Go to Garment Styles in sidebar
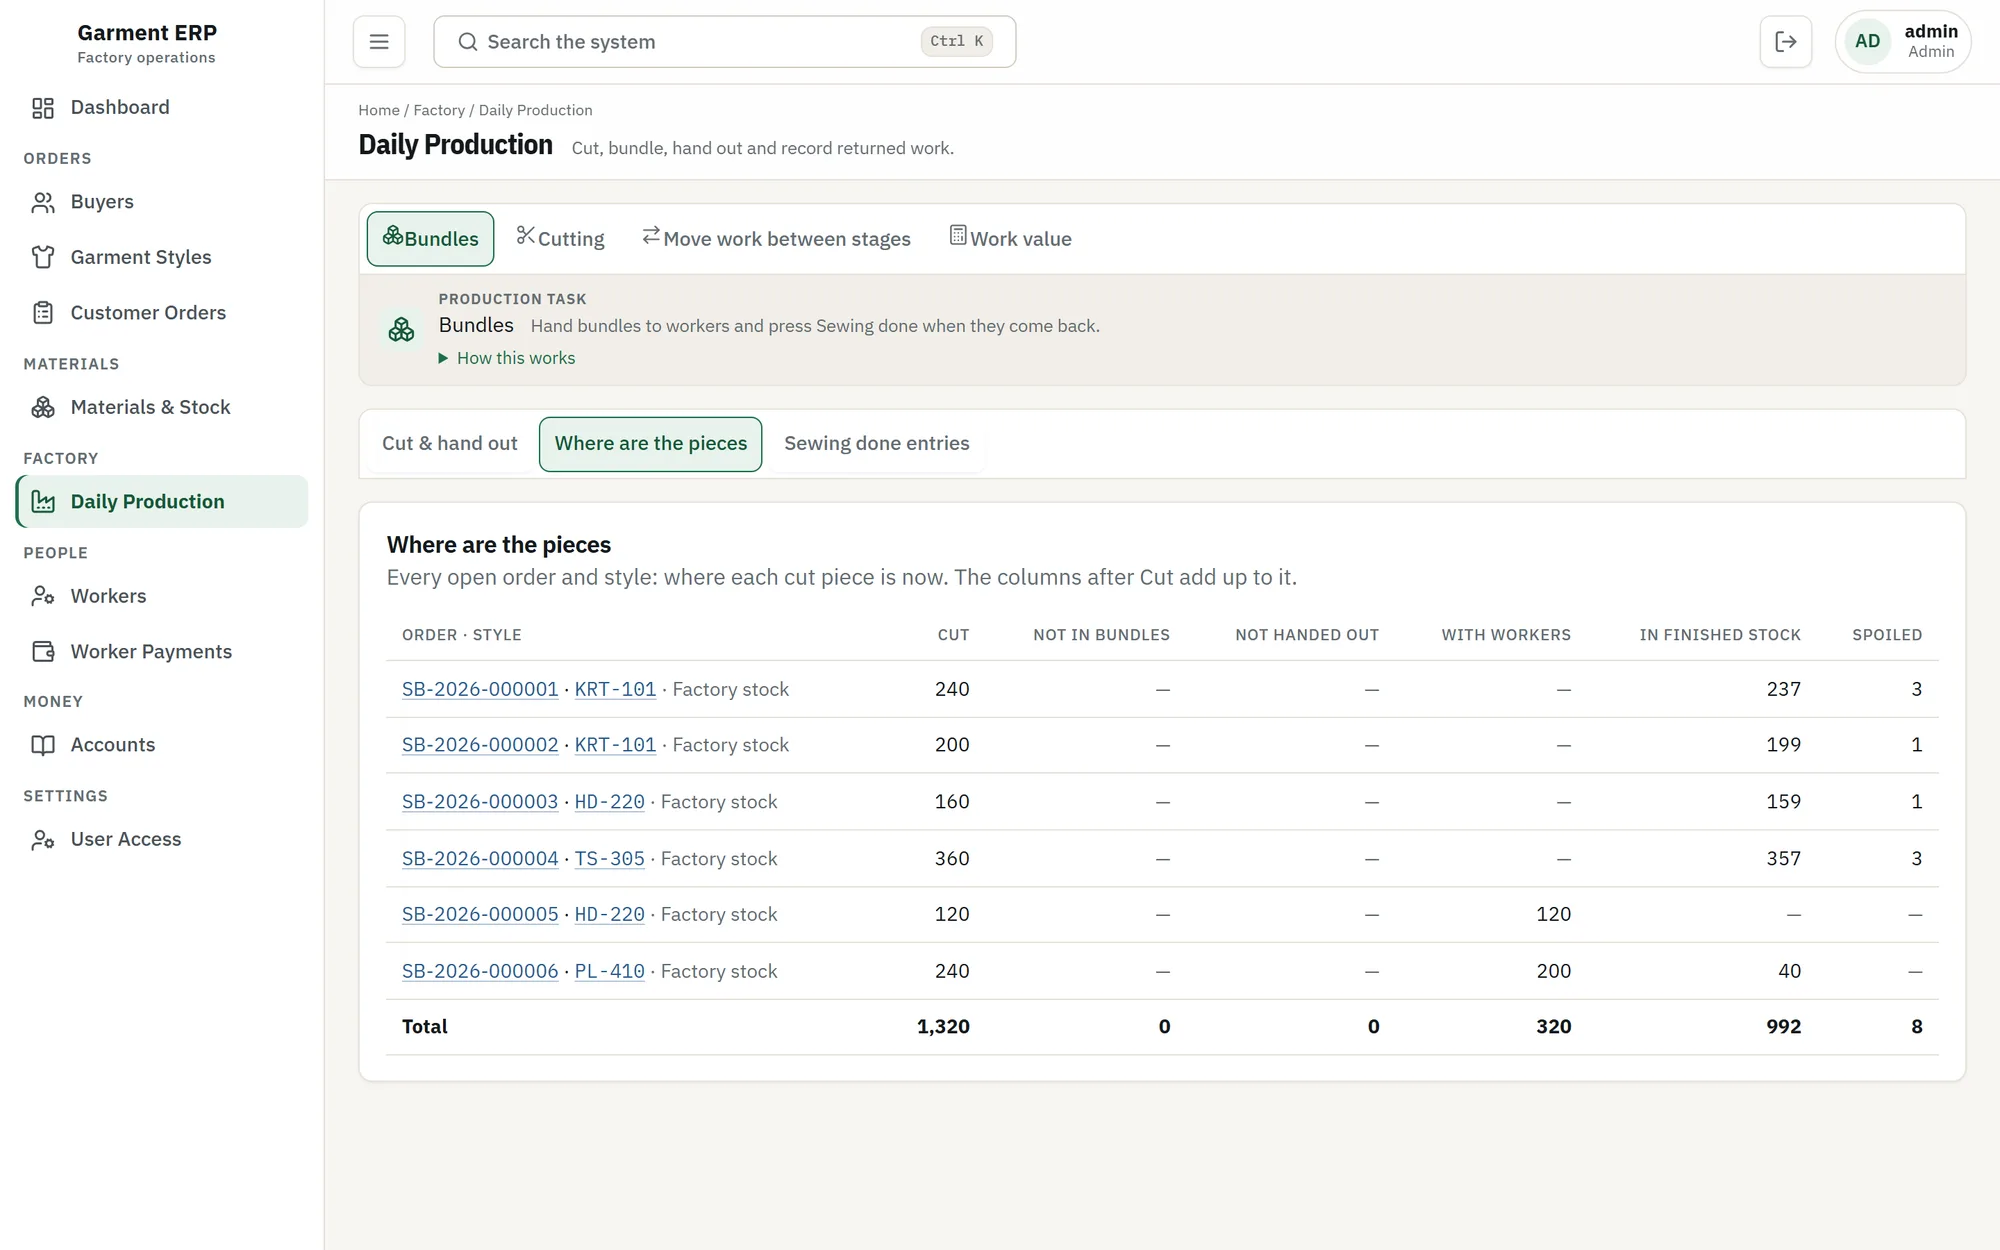Image resolution: width=2000 pixels, height=1250 pixels. pyautogui.click(x=162, y=258)
